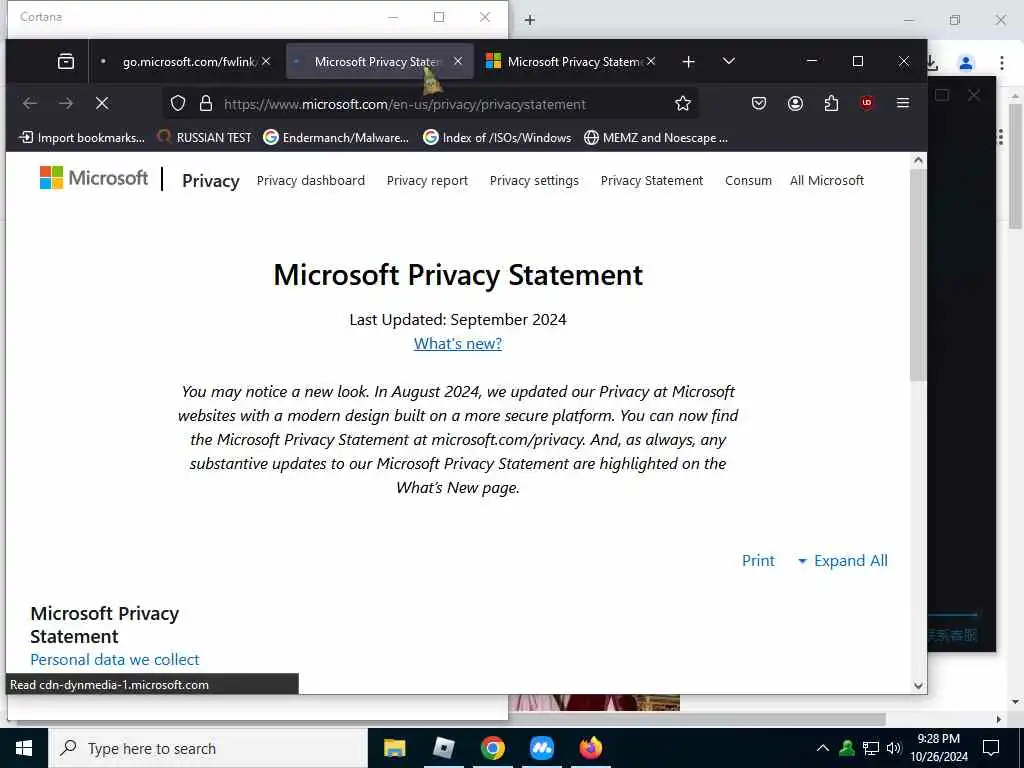Click the Firefox page scrollbar thumb
The height and width of the screenshot is (768, 1024).
point(918,274)
